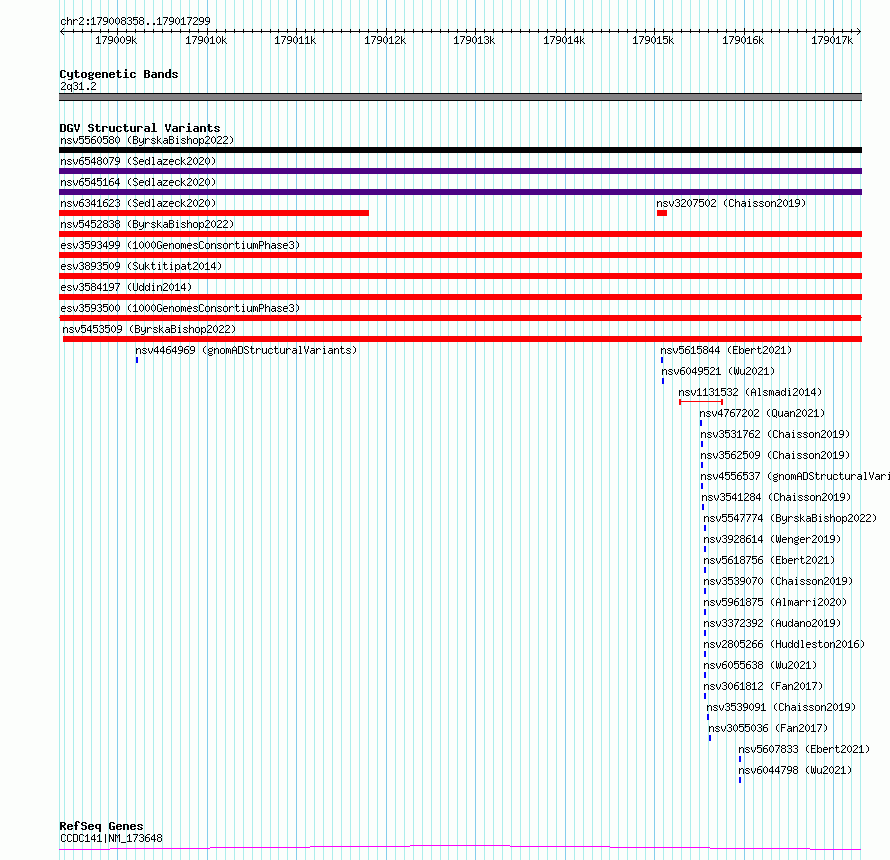The height and width of the screenshot is (860, 890).
Task: Open nsv5452838 (ByrskaBishop2022) label
Action: point(147,224)
